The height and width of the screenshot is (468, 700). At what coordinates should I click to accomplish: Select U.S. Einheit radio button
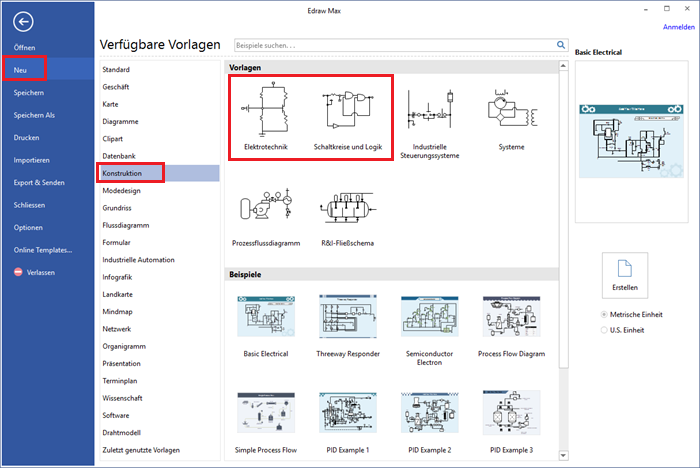pos(604,330)
